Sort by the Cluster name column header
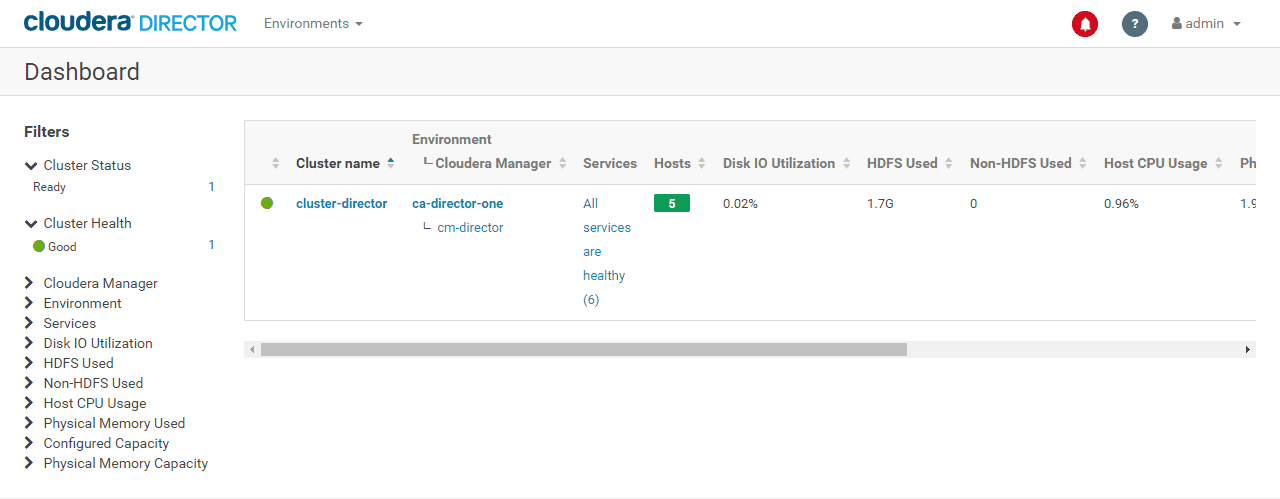This screenshot has width=1280, height=499. click(x=338, y=163)
